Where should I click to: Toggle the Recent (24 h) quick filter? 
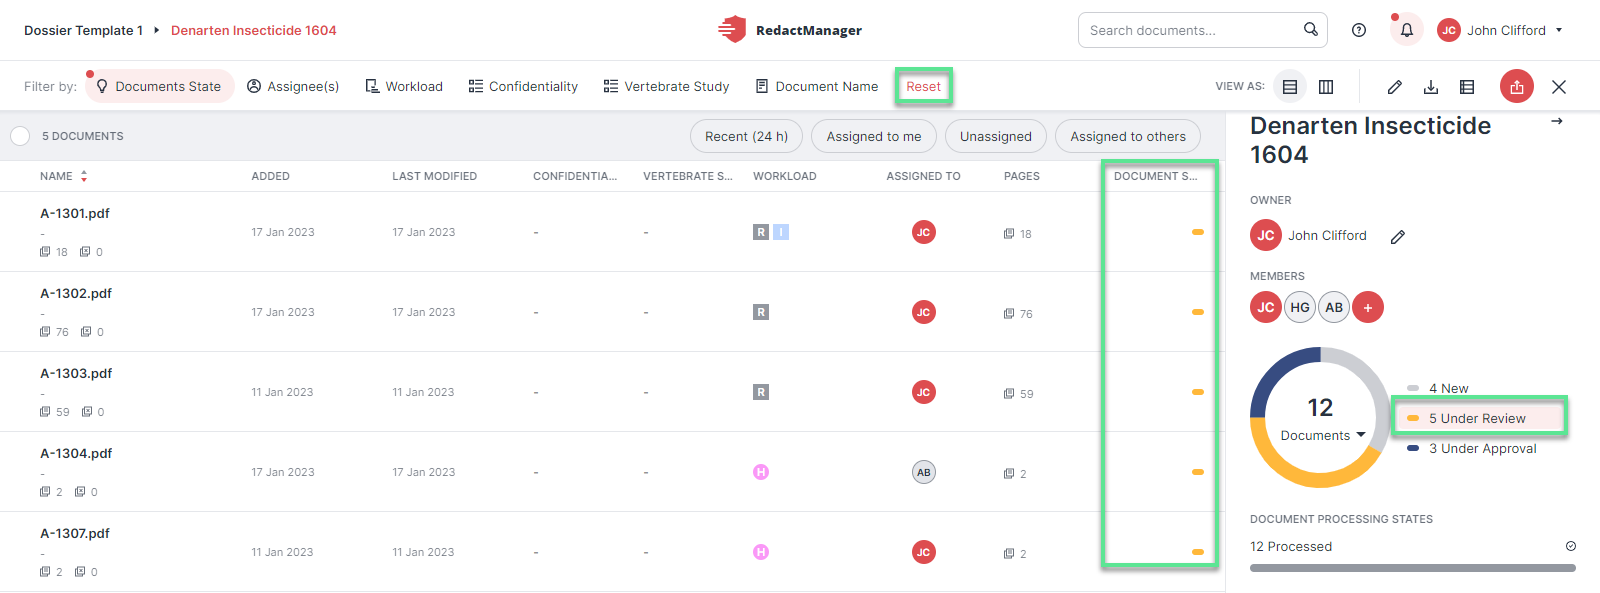(746, 136)
